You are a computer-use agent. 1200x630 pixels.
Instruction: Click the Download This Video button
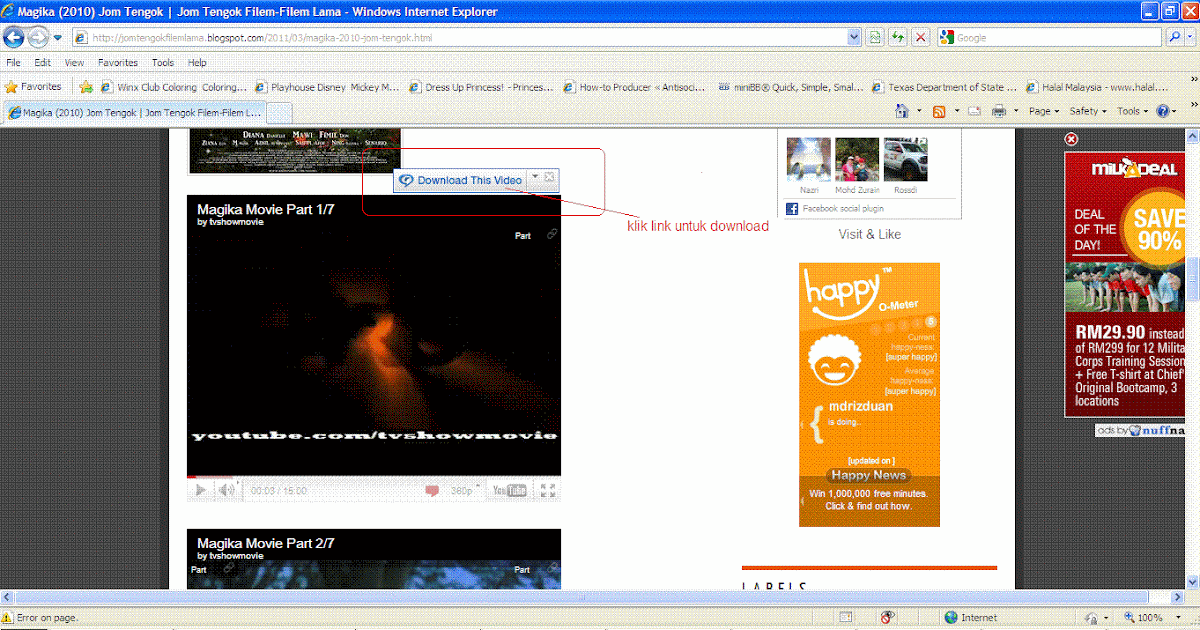pos(460,180)
